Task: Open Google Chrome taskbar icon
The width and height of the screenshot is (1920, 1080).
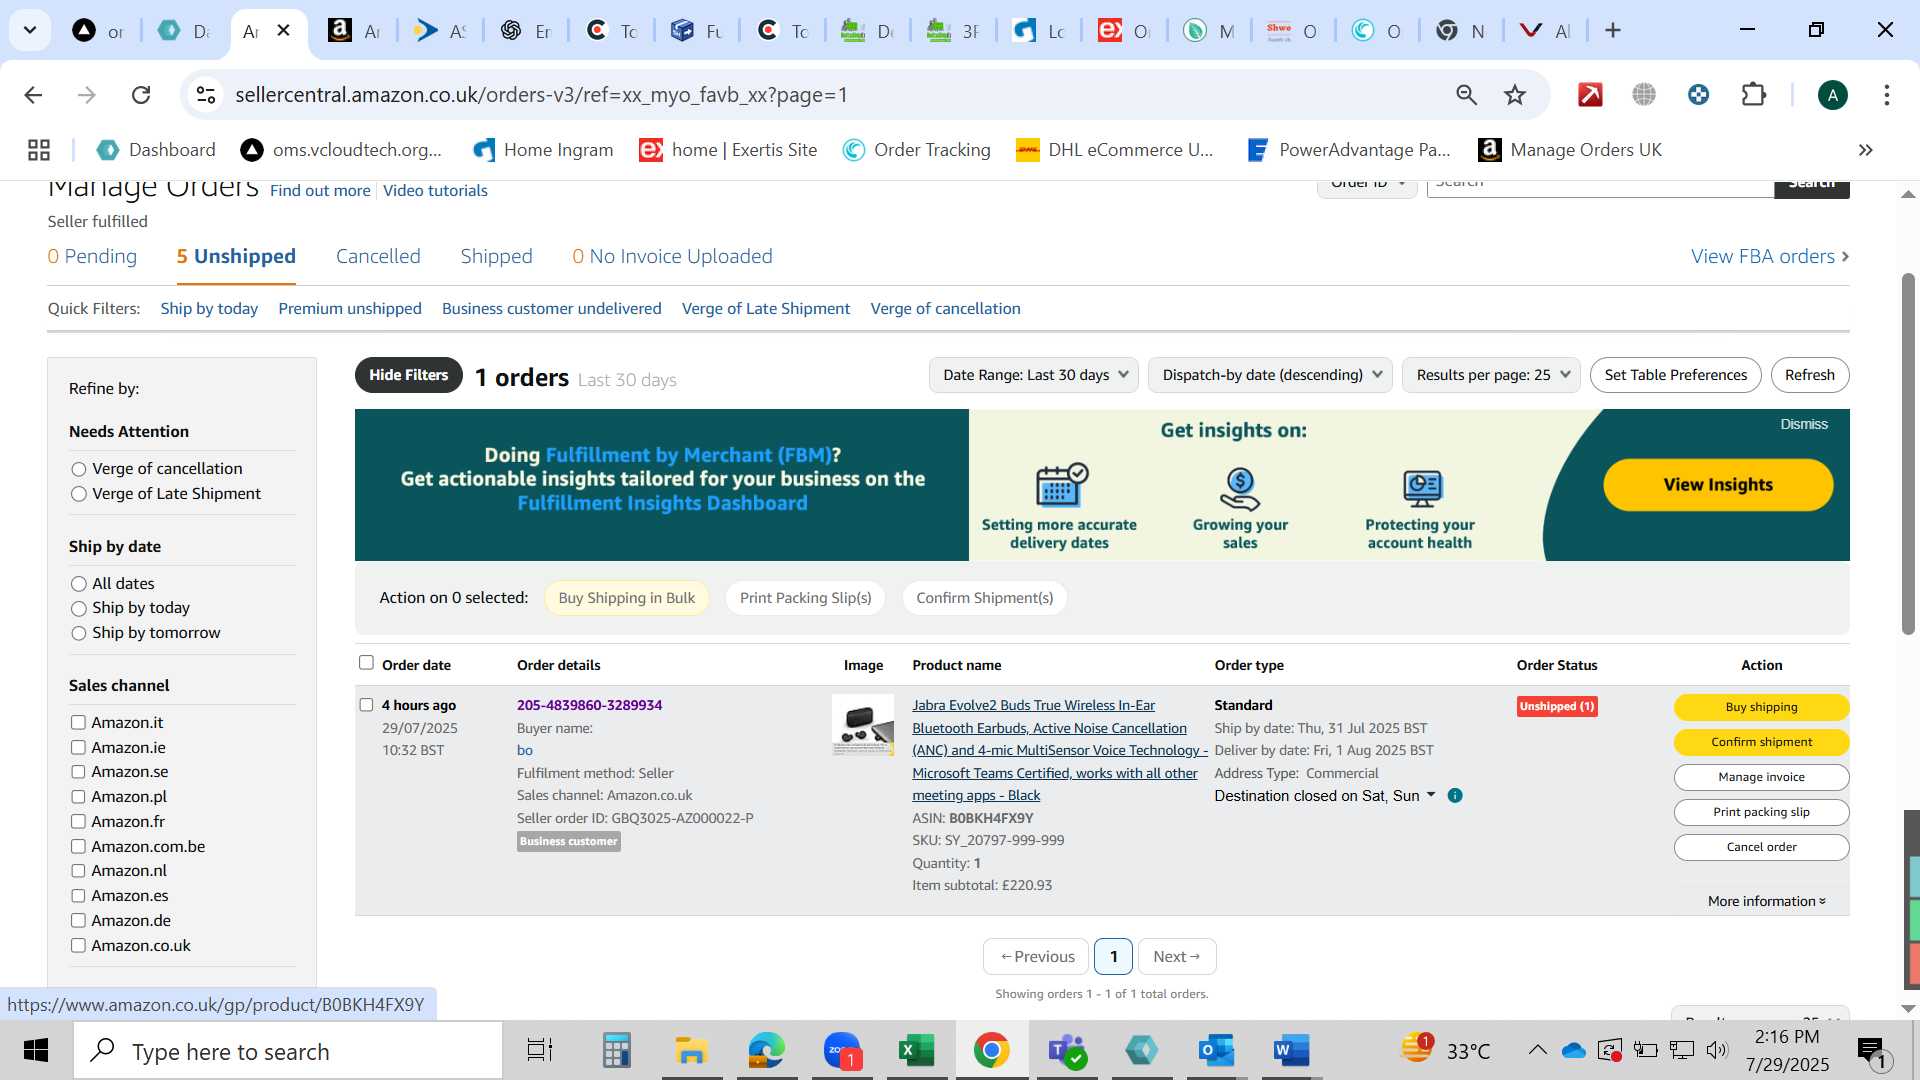Action: pyautogui.click(x=991, y=1051)
